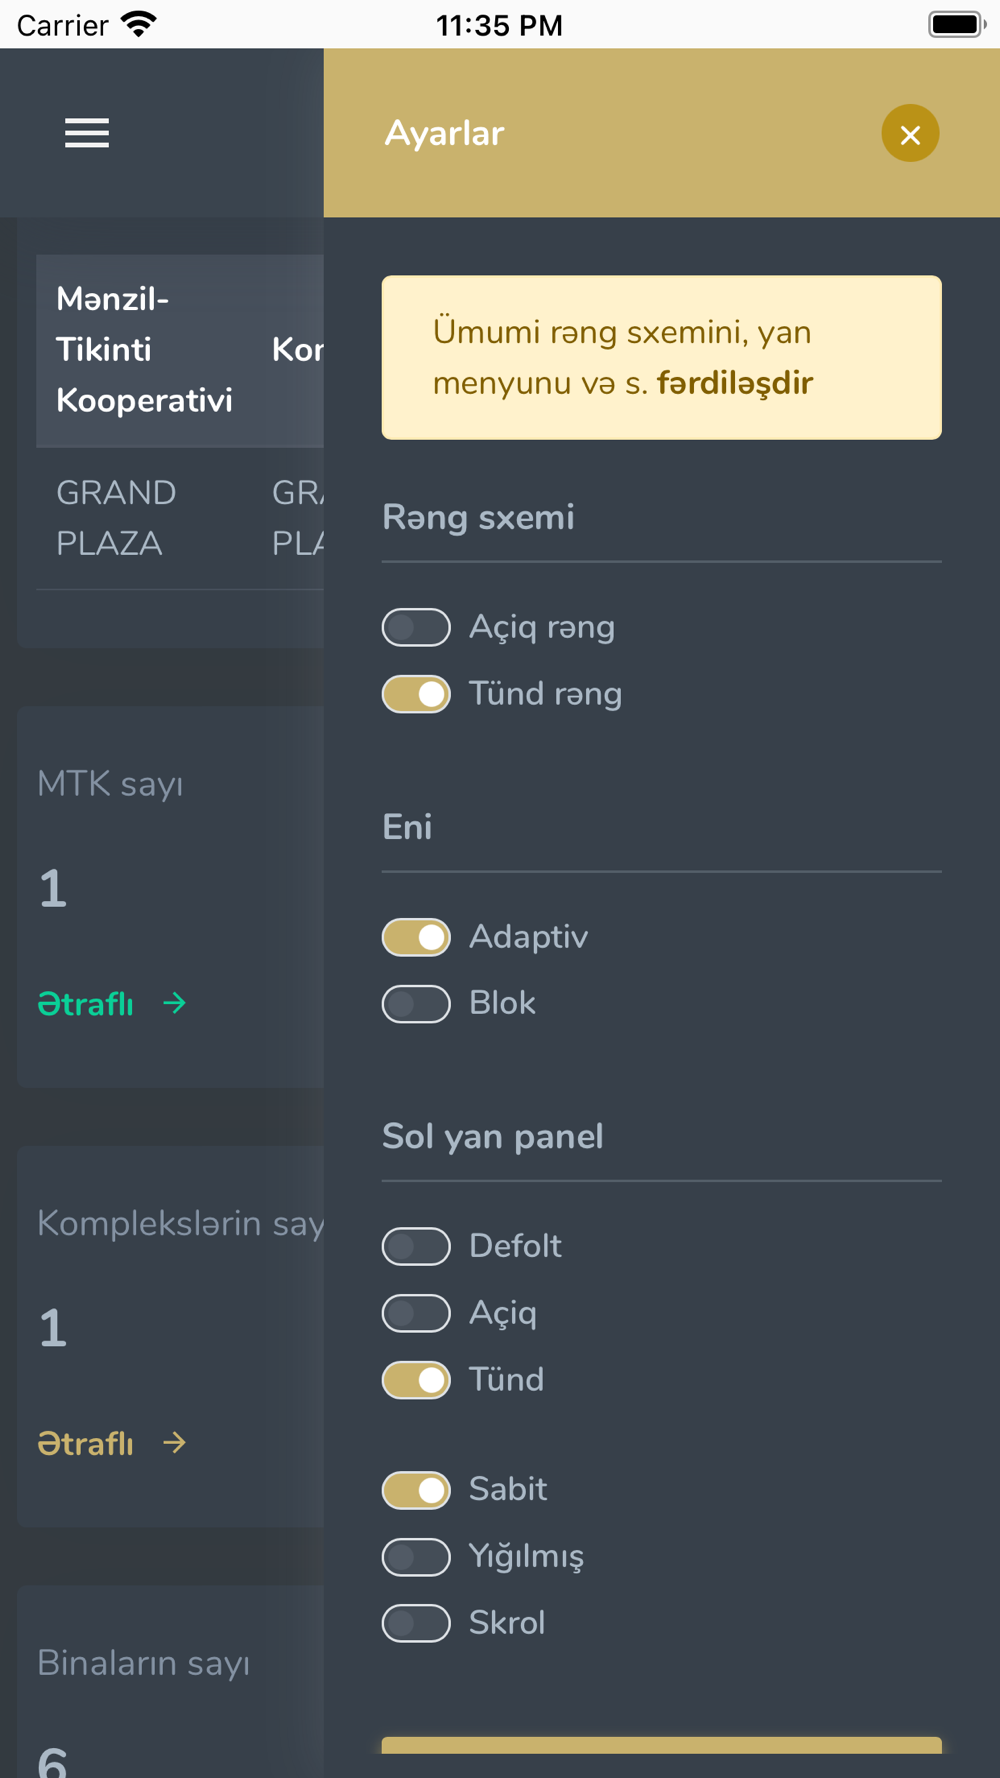Click the GRAND PLAZA table cell
Screen dimensions: 1000x1778
pyautogui.click(x=116, y=518)
